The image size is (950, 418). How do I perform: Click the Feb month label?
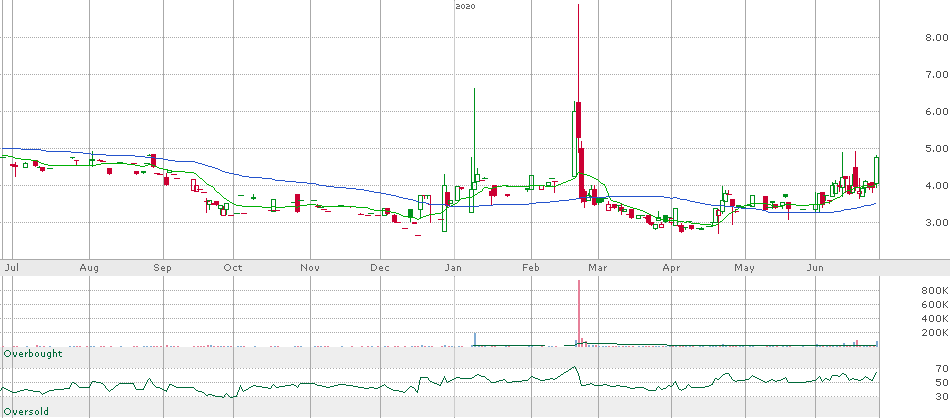pos(531,268)
